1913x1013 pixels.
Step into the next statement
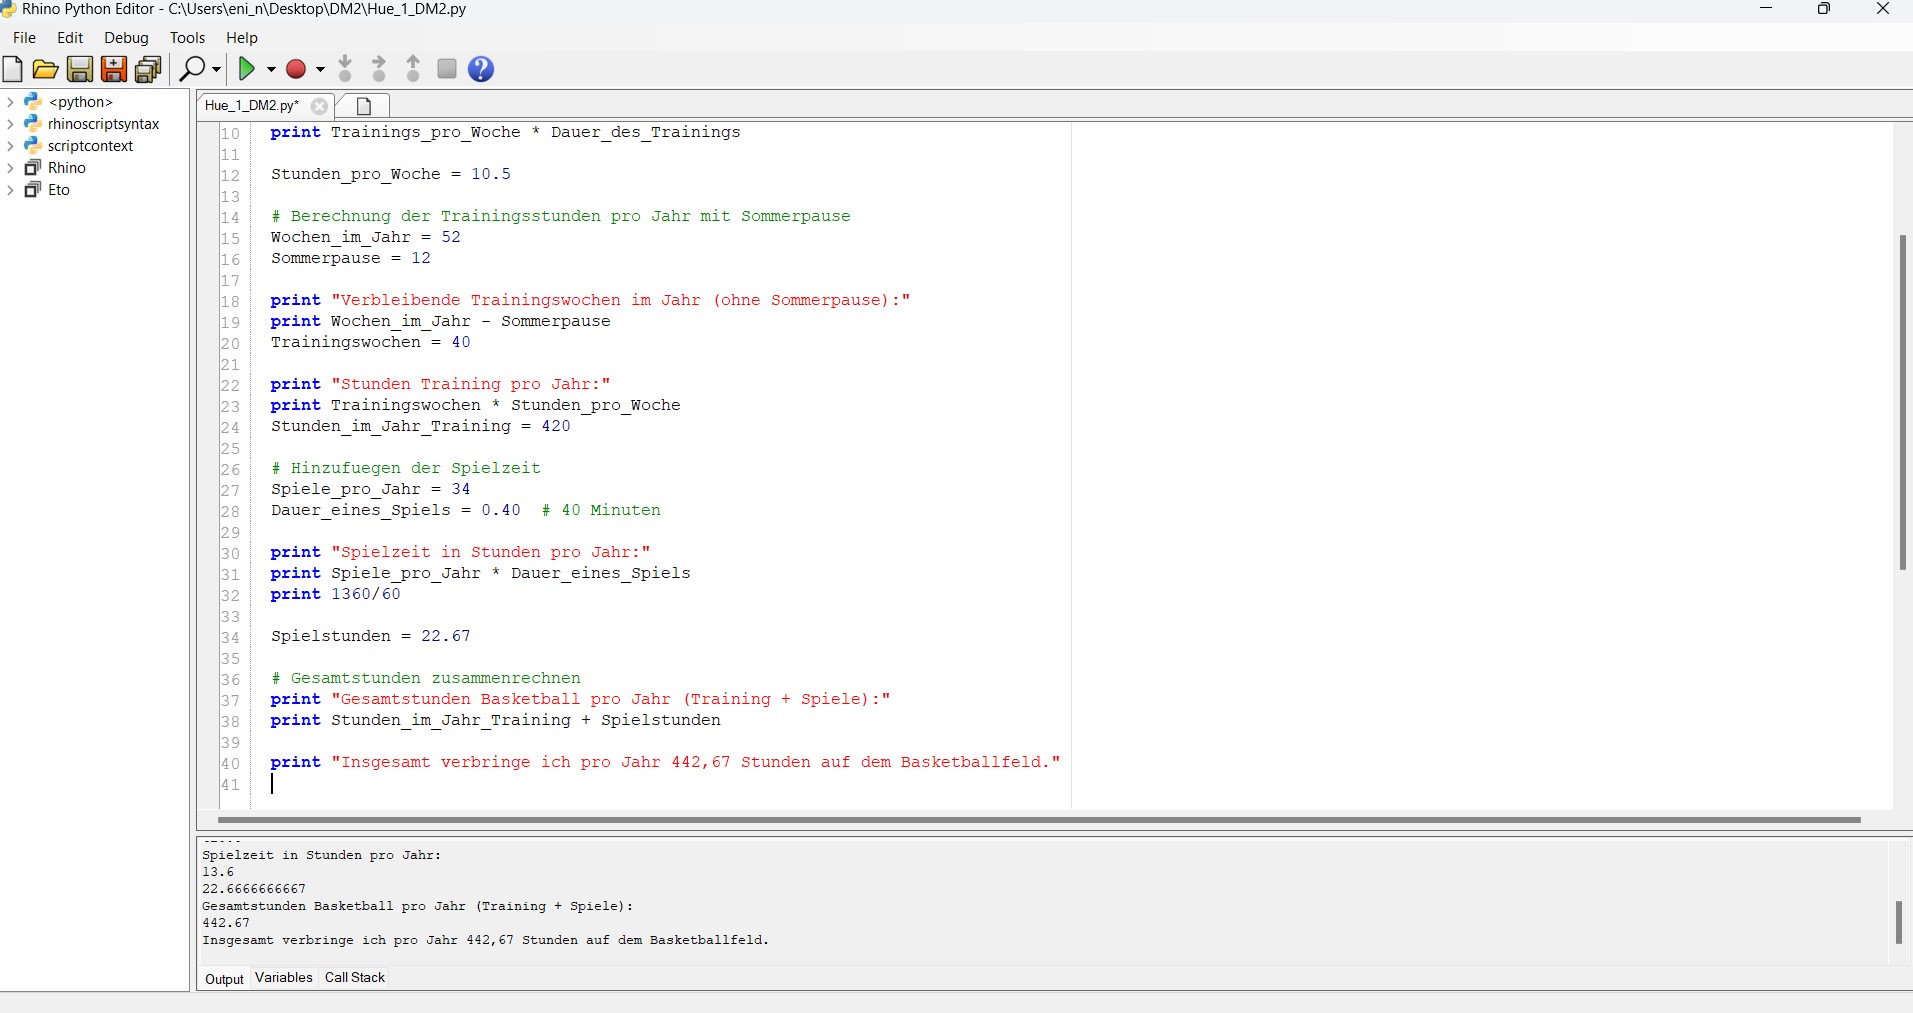pos(345,69)
